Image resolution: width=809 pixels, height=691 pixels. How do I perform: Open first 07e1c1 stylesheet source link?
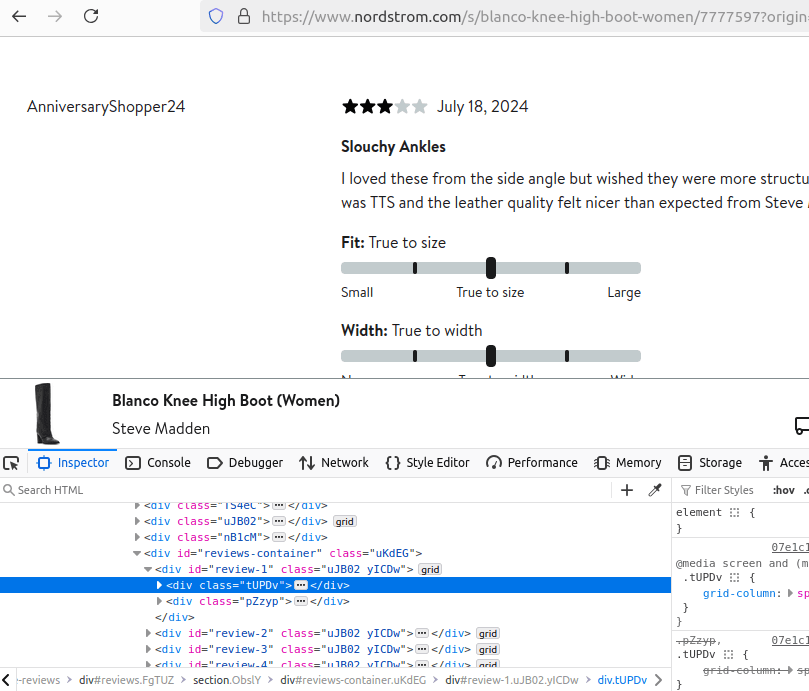tap(790, 547)
